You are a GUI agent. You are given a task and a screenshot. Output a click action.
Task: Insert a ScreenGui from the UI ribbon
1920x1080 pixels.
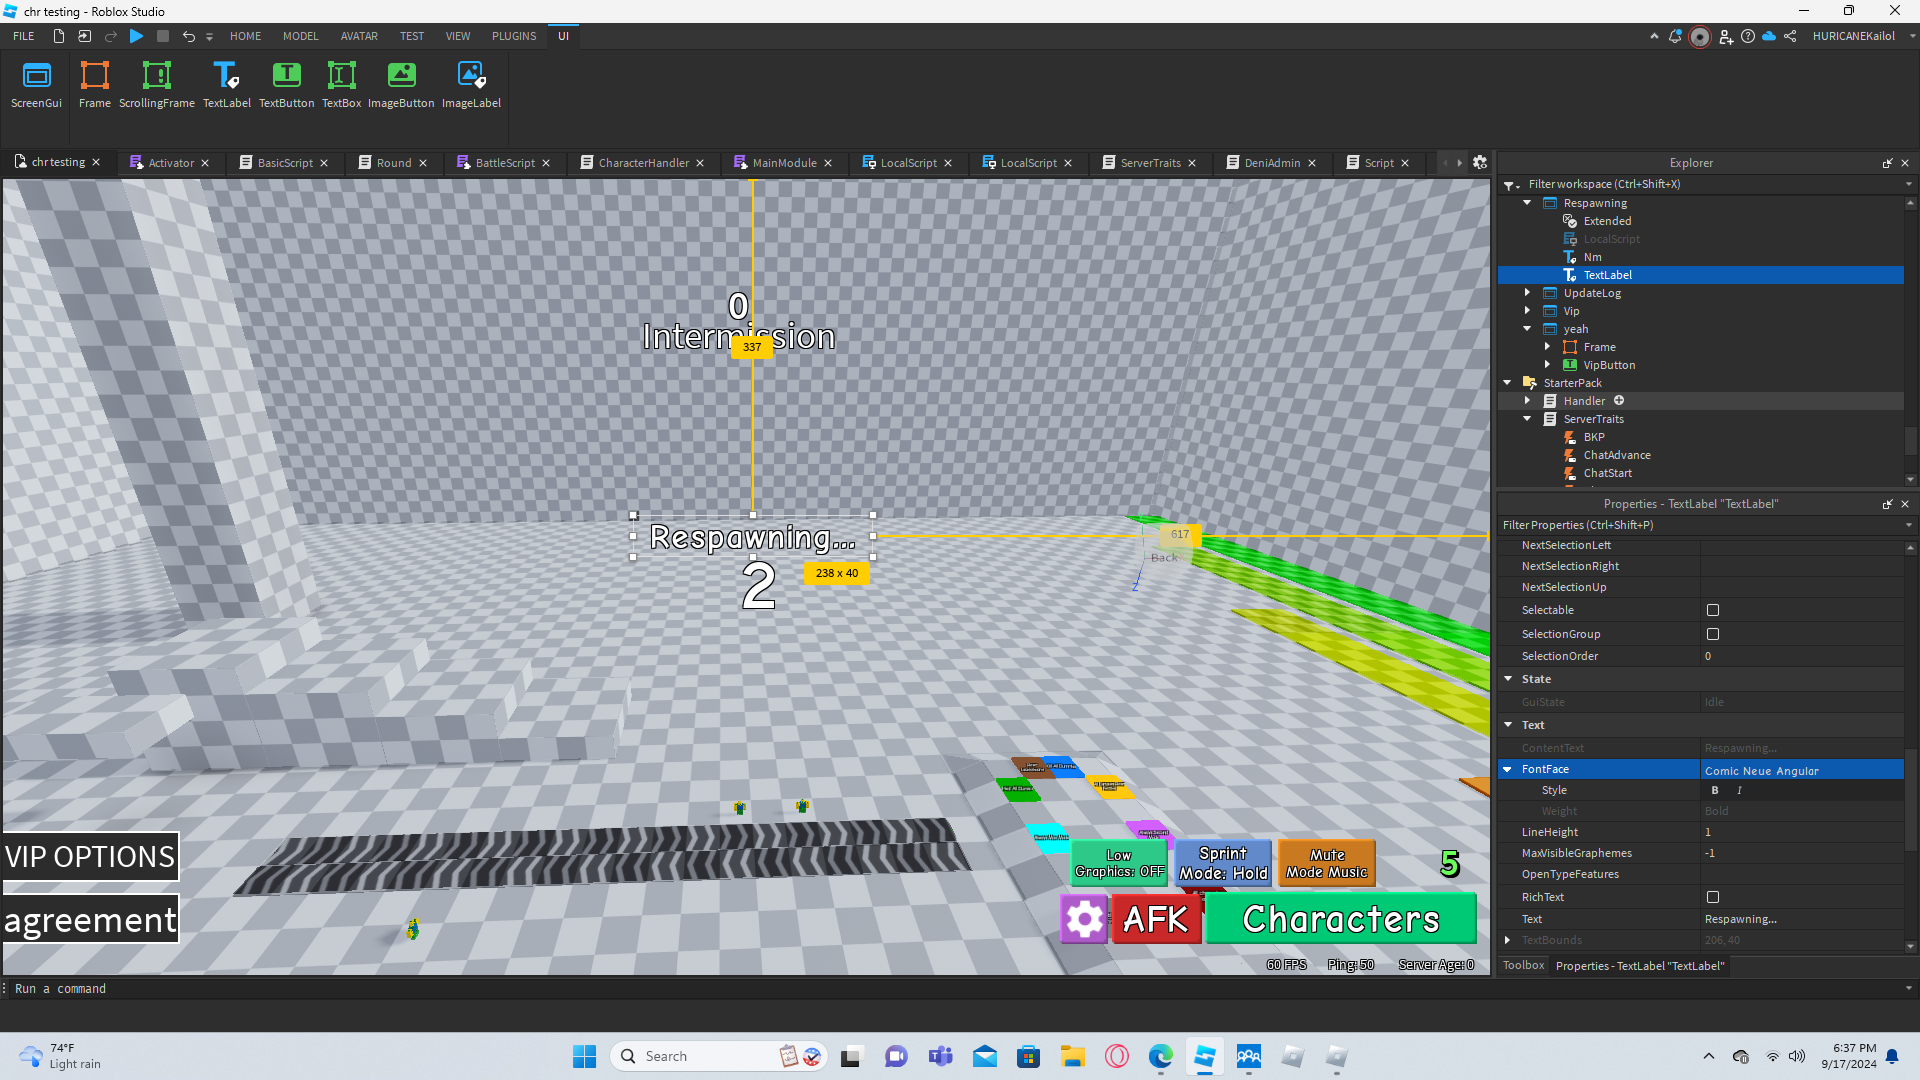point(36,84)
